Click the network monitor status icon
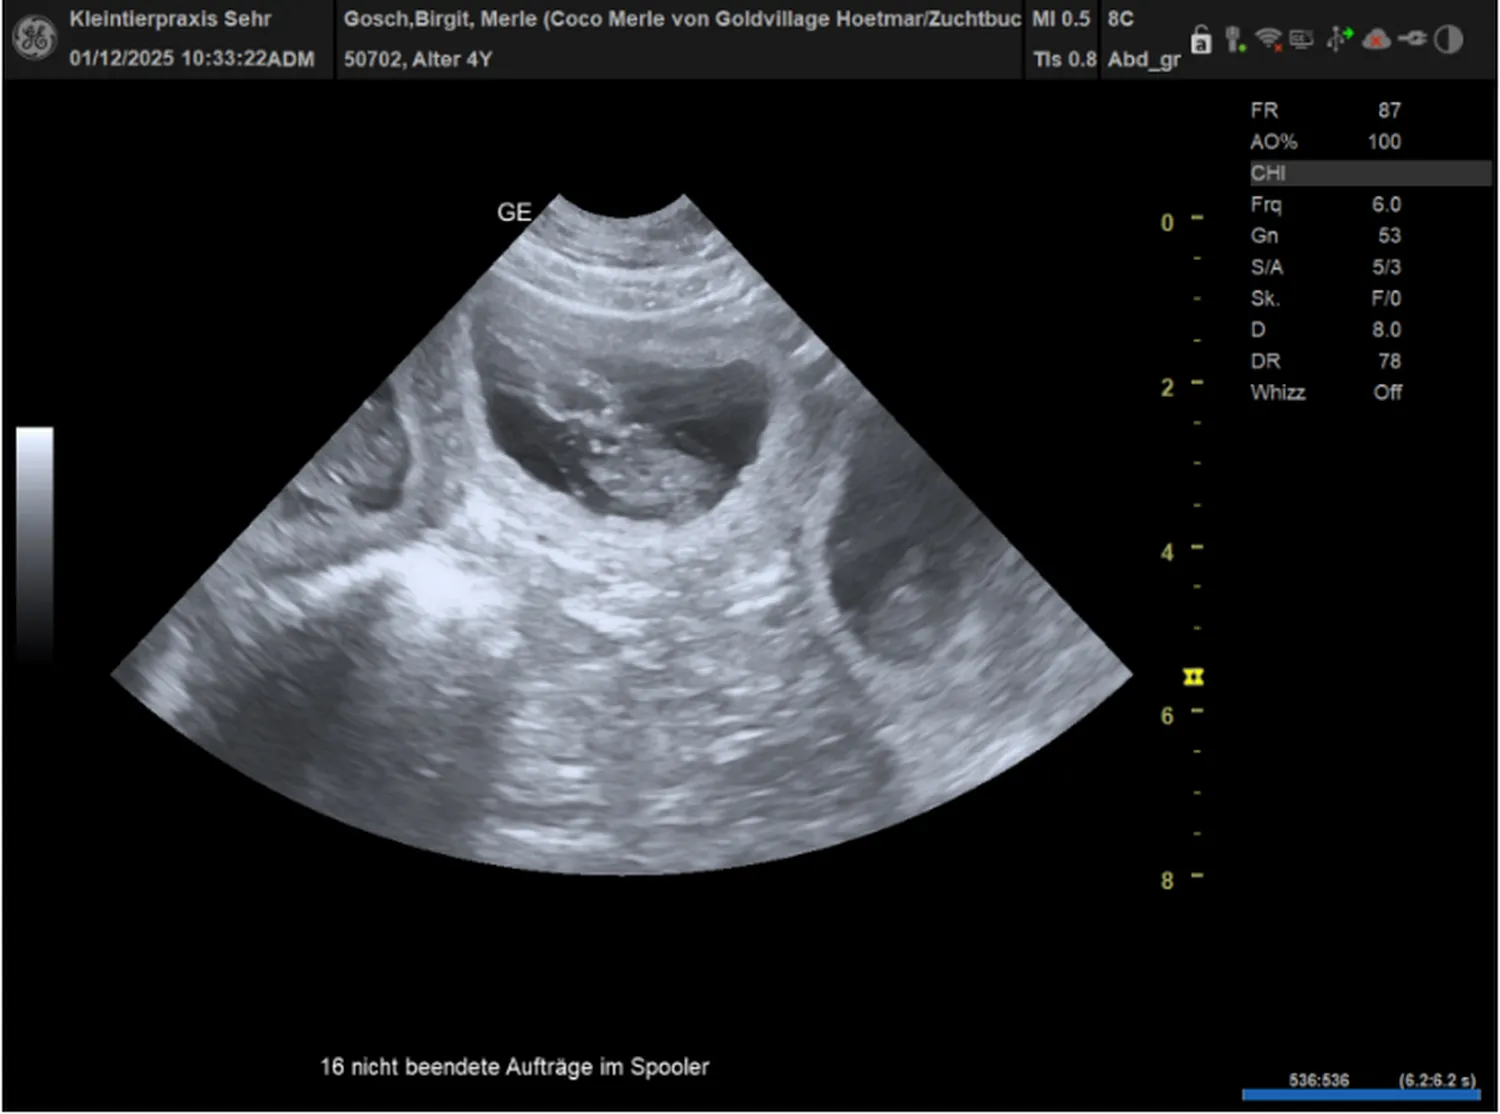This screenshot has width=1500, height=1114. 1301,40
